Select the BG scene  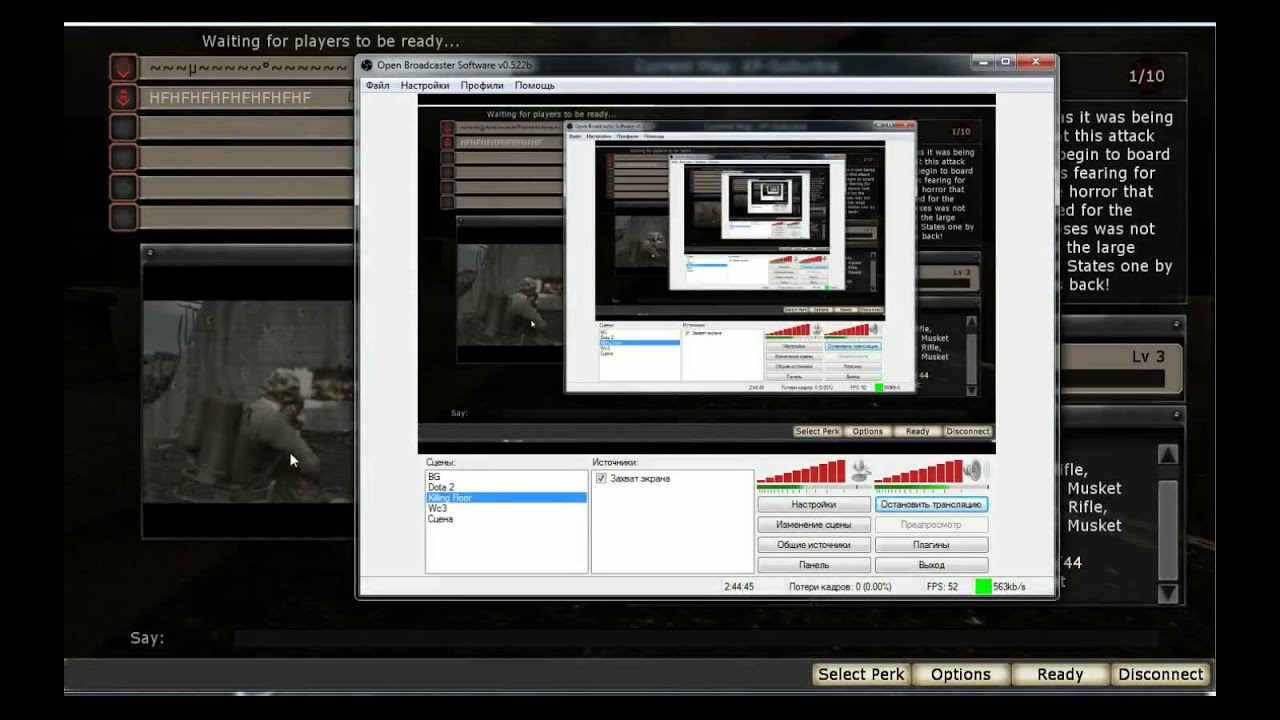coord(506,477)
